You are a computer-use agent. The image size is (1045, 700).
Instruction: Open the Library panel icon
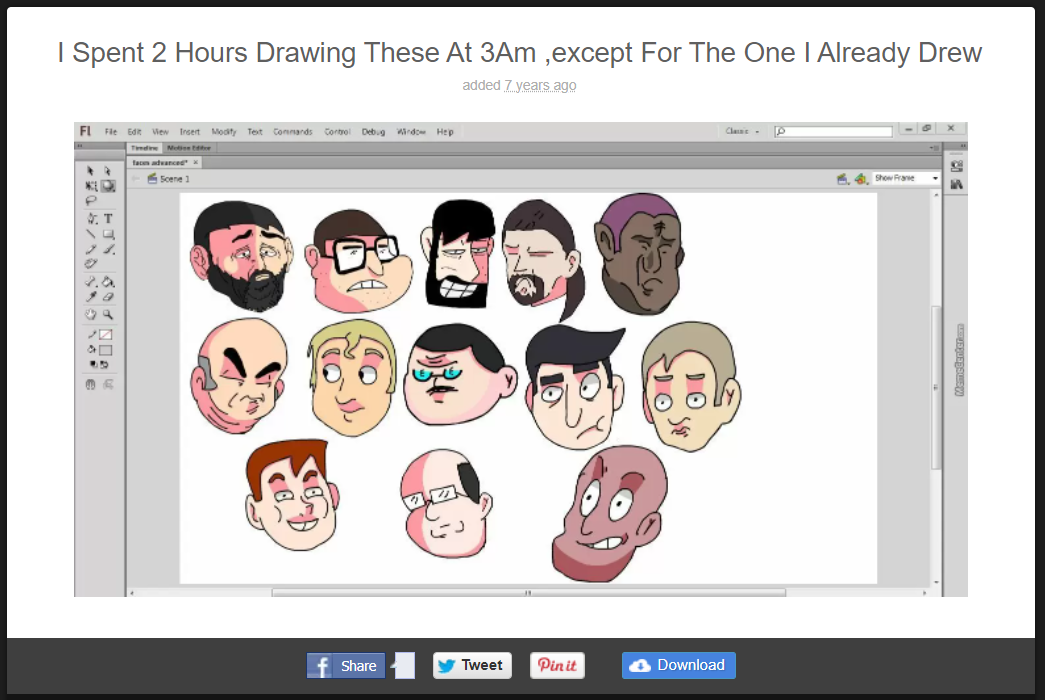point(957,184)
